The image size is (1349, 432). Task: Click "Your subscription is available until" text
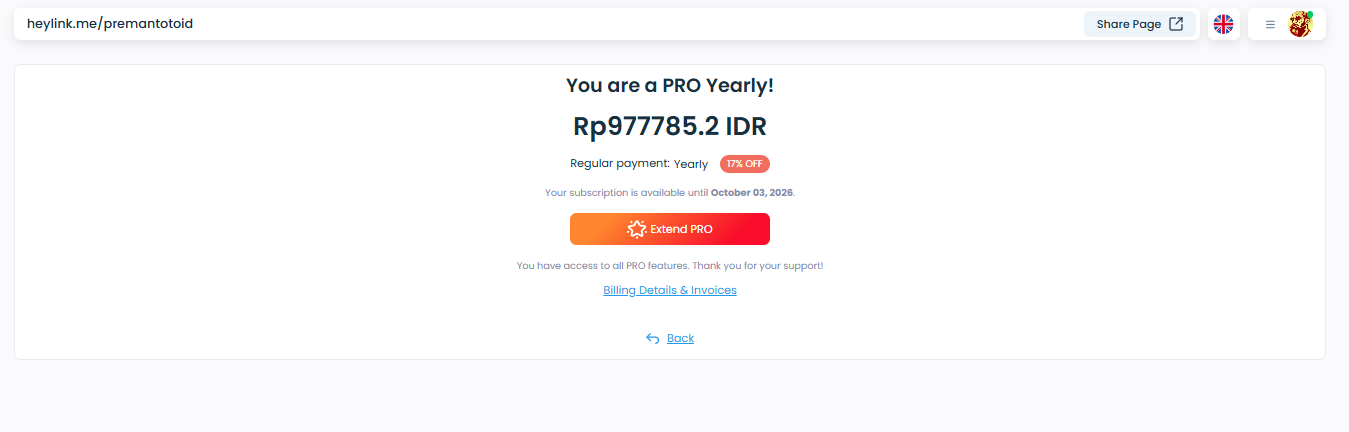(626, 192)
